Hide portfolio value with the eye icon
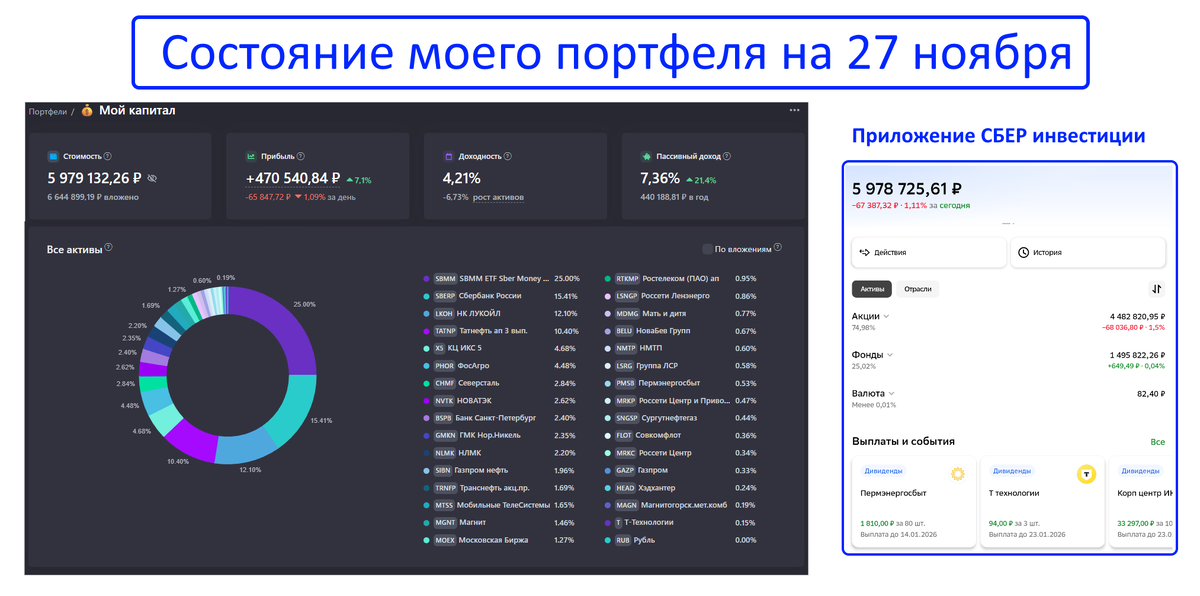This screenshot has width=1200, height=596. (x=152, y=178)
